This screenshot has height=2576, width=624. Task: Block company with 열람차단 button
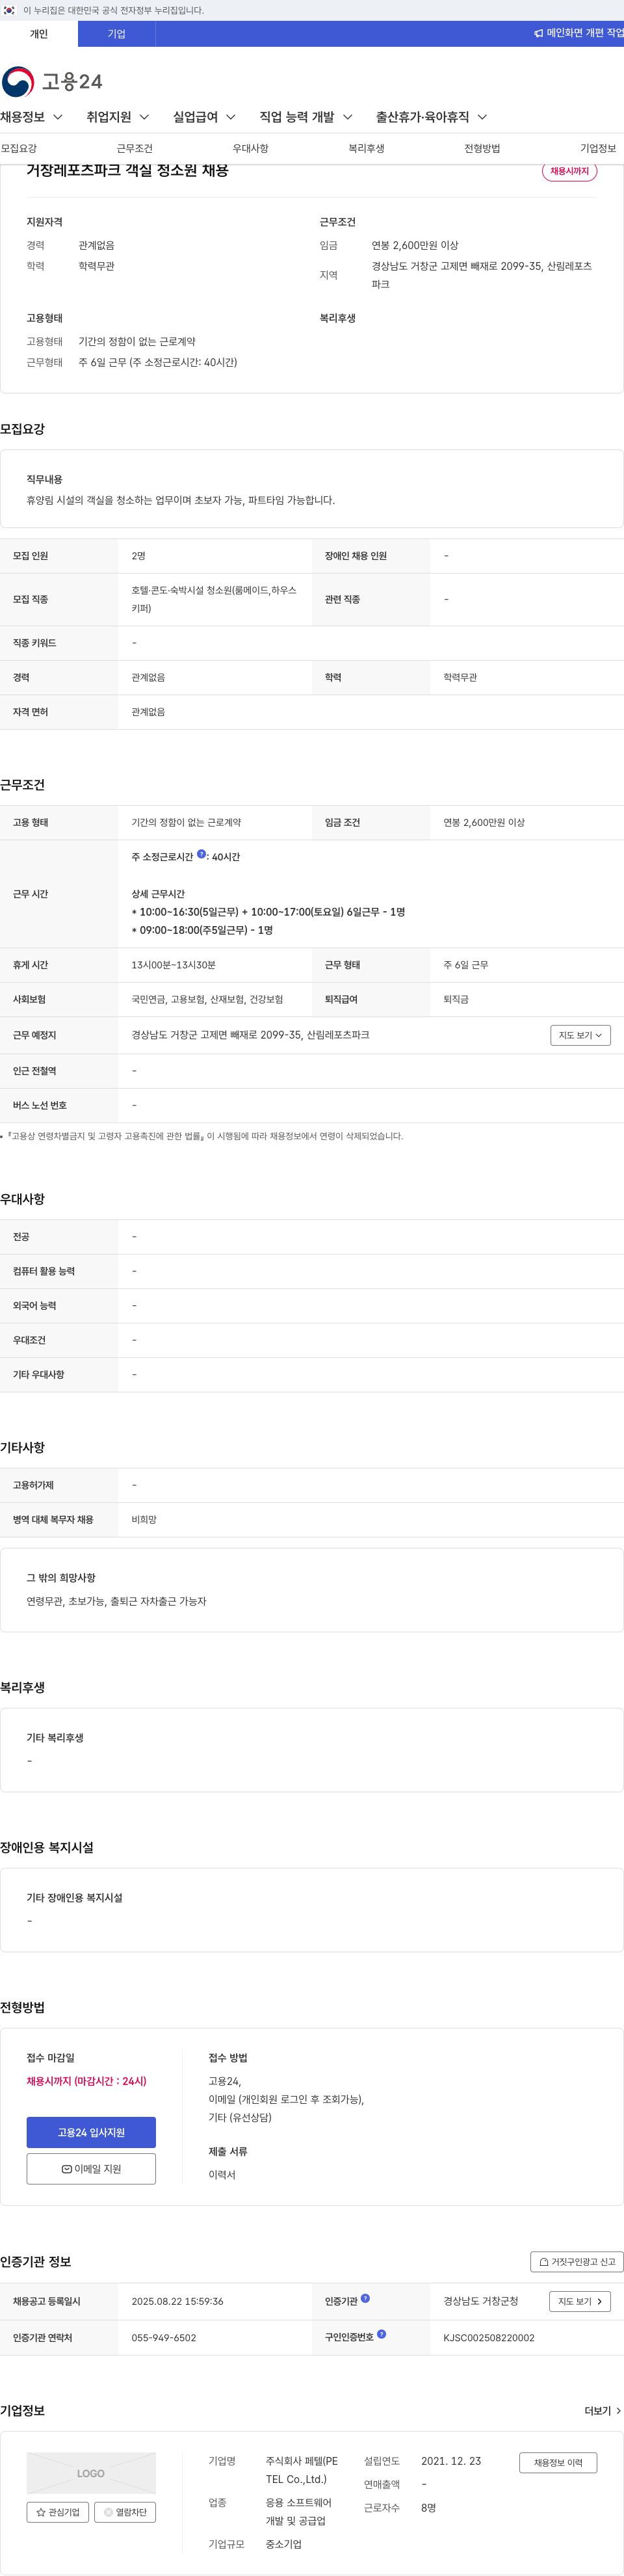tap(125, 2512)
